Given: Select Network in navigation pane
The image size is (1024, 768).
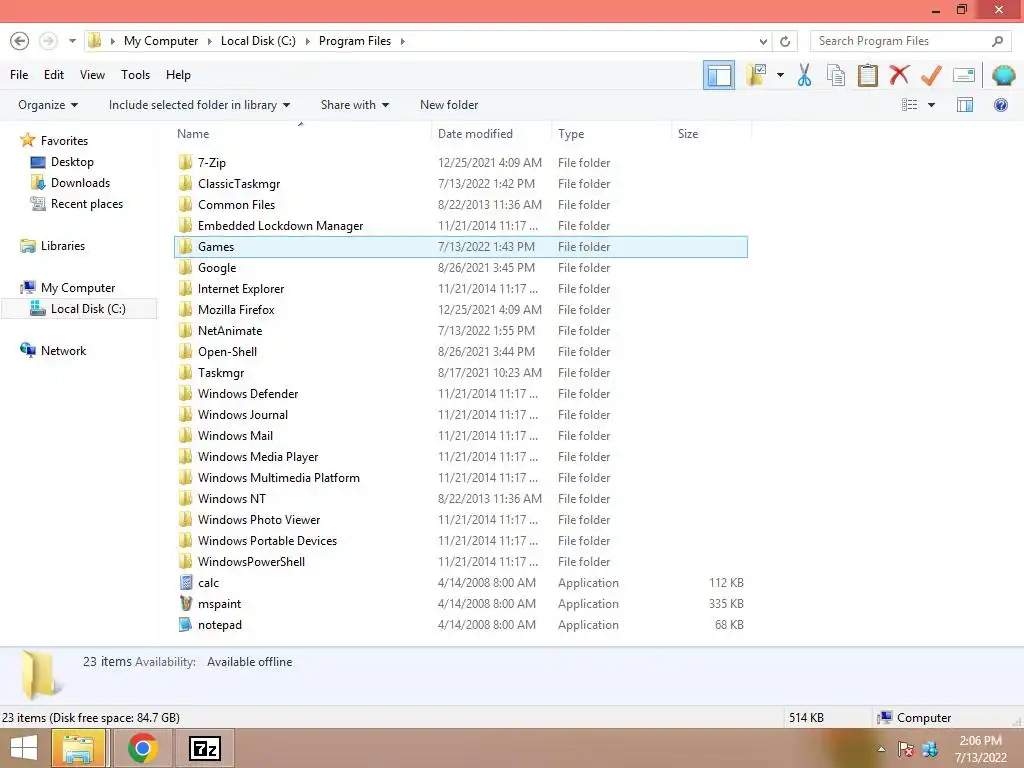Looking at the screenshot, I should 53,351.
